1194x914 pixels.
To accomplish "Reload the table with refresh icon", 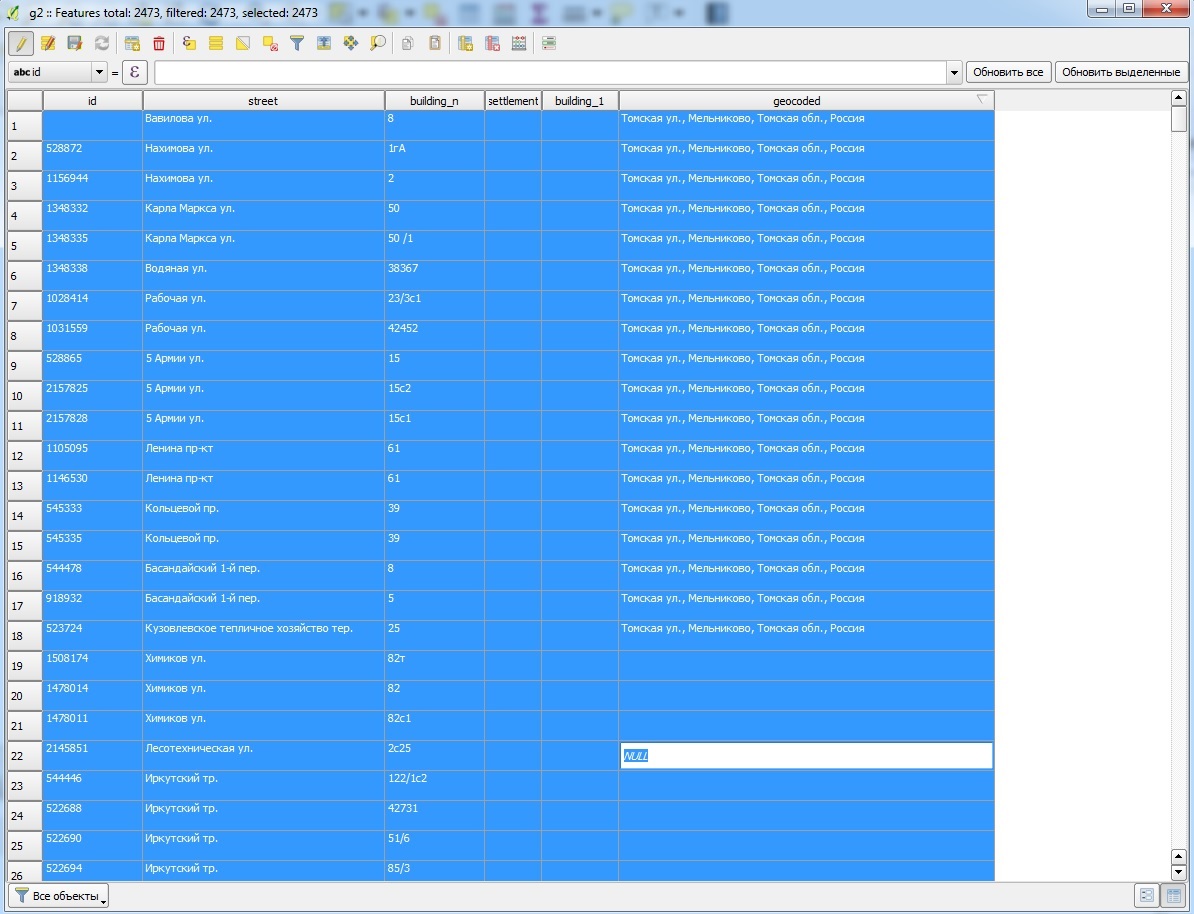I will pyautogui.click(x=101, y=43).
